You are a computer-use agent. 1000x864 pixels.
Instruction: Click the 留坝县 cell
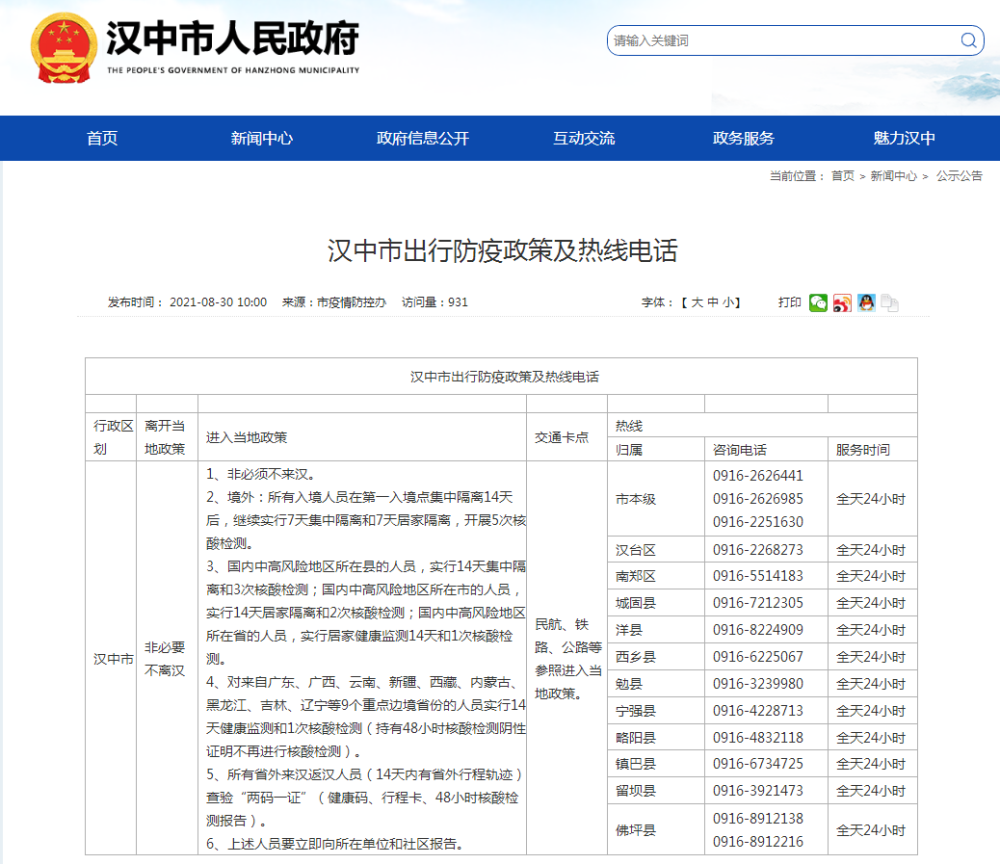[x=656, y=791]
